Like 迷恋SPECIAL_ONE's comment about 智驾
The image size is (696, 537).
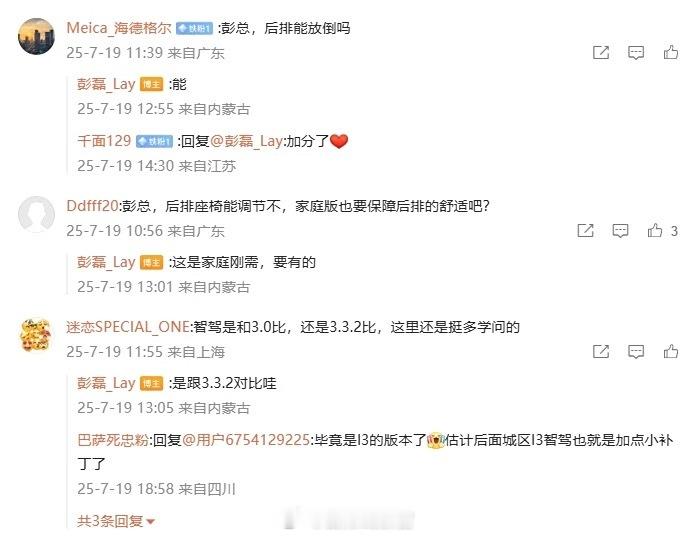(x=670, y=351)
